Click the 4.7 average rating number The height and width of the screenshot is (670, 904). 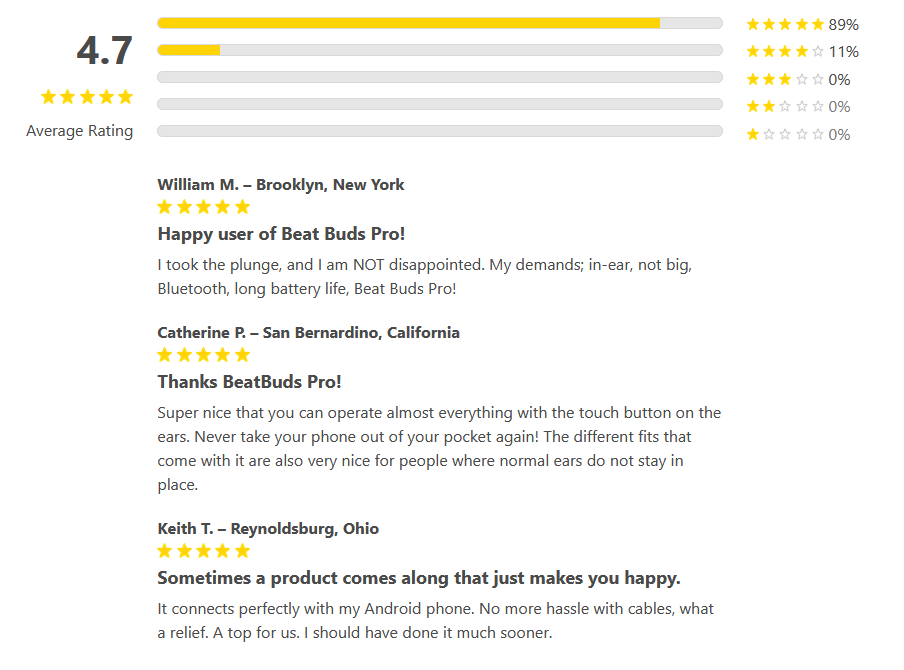pos(104,51)
